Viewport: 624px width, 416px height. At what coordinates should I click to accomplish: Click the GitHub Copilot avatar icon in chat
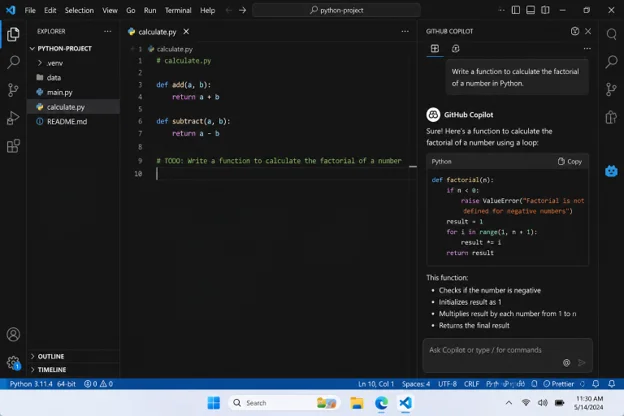tap(433, 115)
